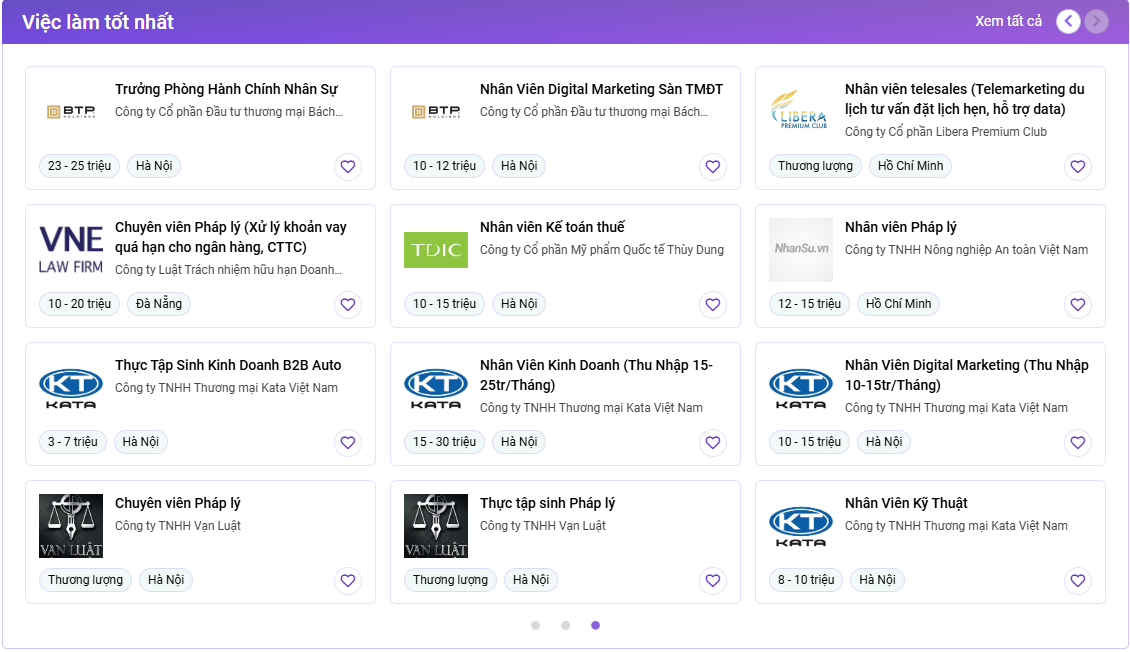Click the 23 - 25 triệu salary tag

(x=79, y=166)
